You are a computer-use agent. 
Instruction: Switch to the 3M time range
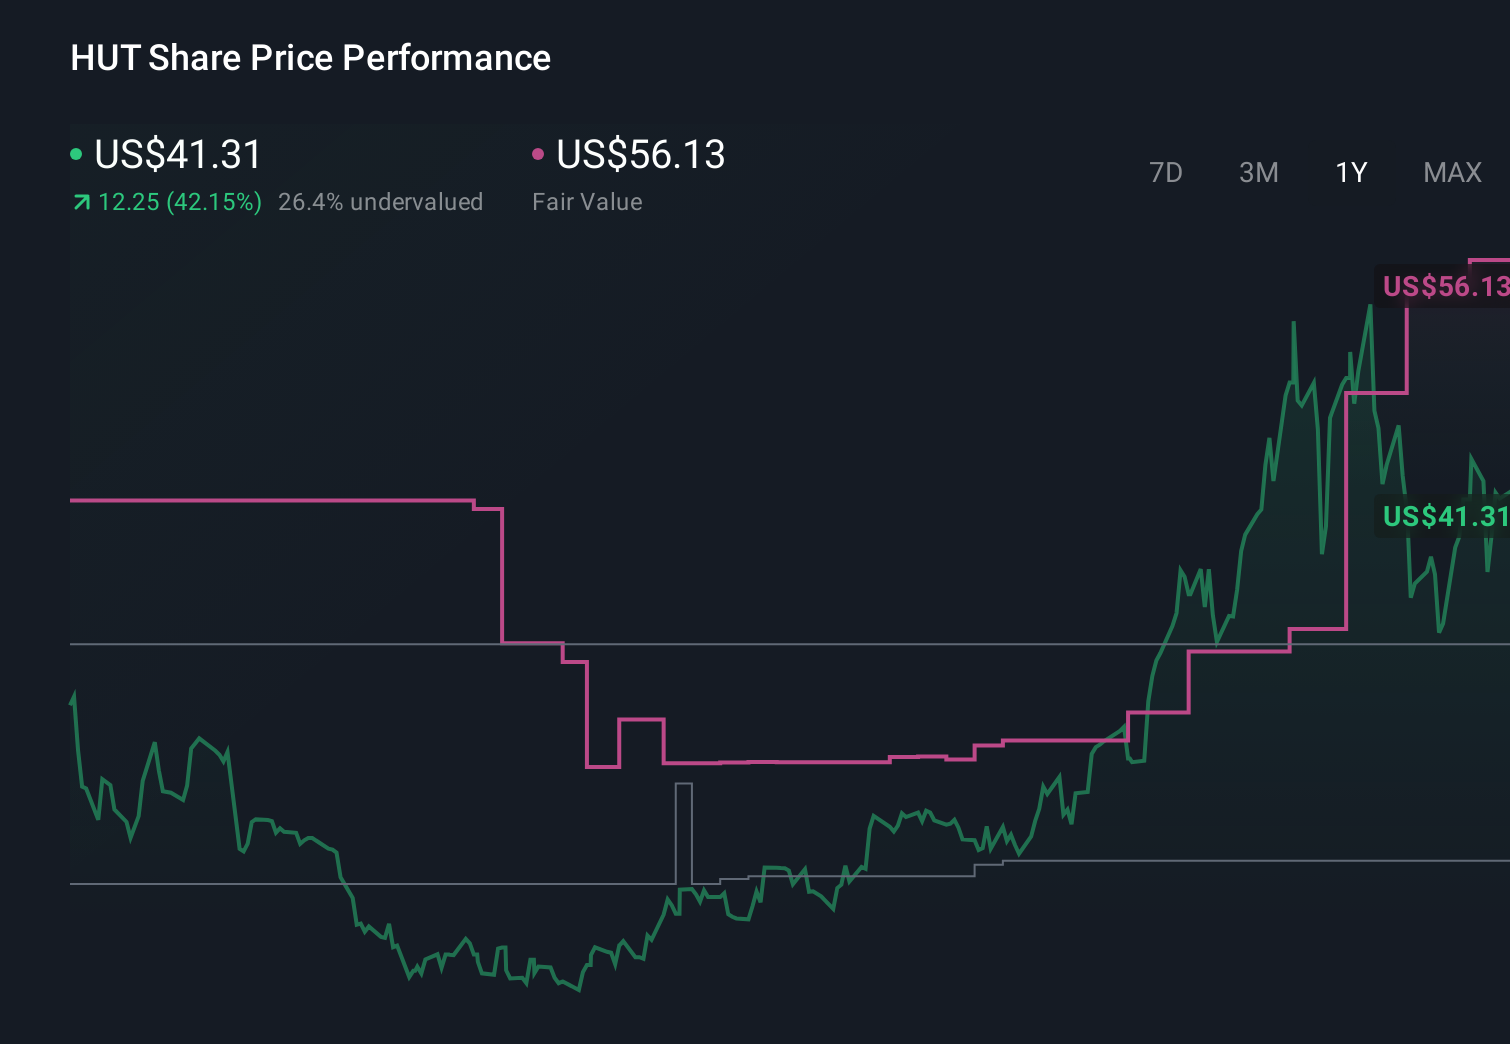(x=1258, y=172)
